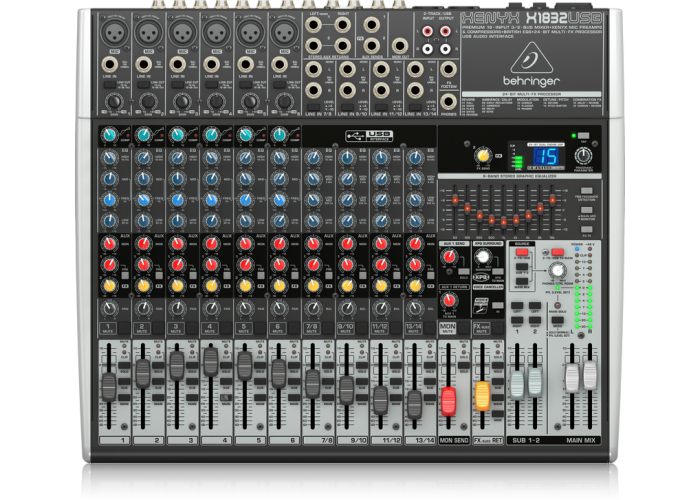Click stereo aux return 2 RIGHT jack
Image resolution: width=700 pixels, height=500 pixels.
[342, 46]
